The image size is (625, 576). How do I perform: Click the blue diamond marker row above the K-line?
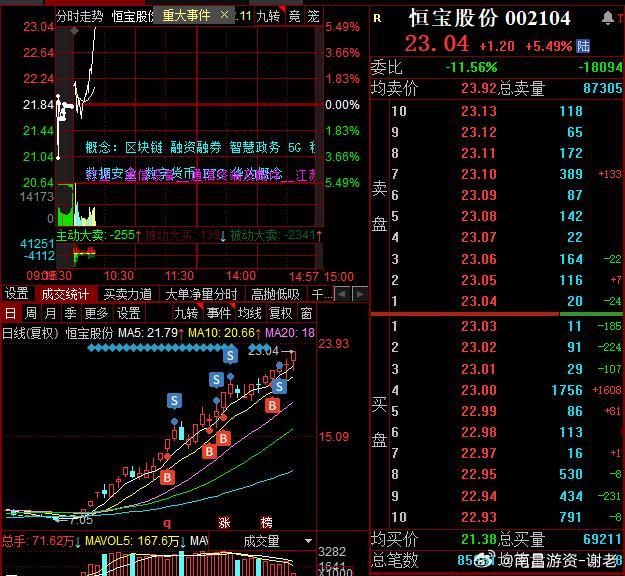coord(179,348)
